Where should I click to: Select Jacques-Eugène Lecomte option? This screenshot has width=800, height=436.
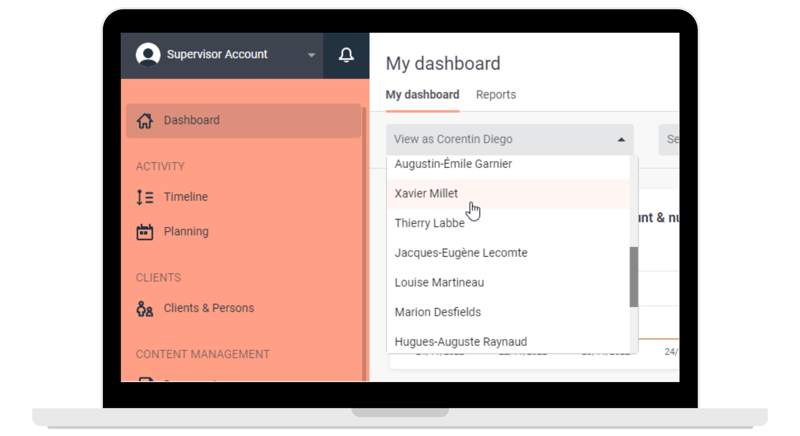[x=461, y=253]
